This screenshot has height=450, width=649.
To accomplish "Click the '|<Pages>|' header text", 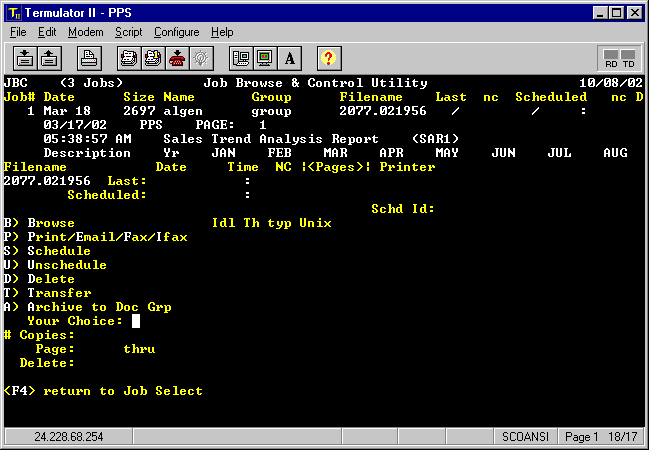I will 336,167.
